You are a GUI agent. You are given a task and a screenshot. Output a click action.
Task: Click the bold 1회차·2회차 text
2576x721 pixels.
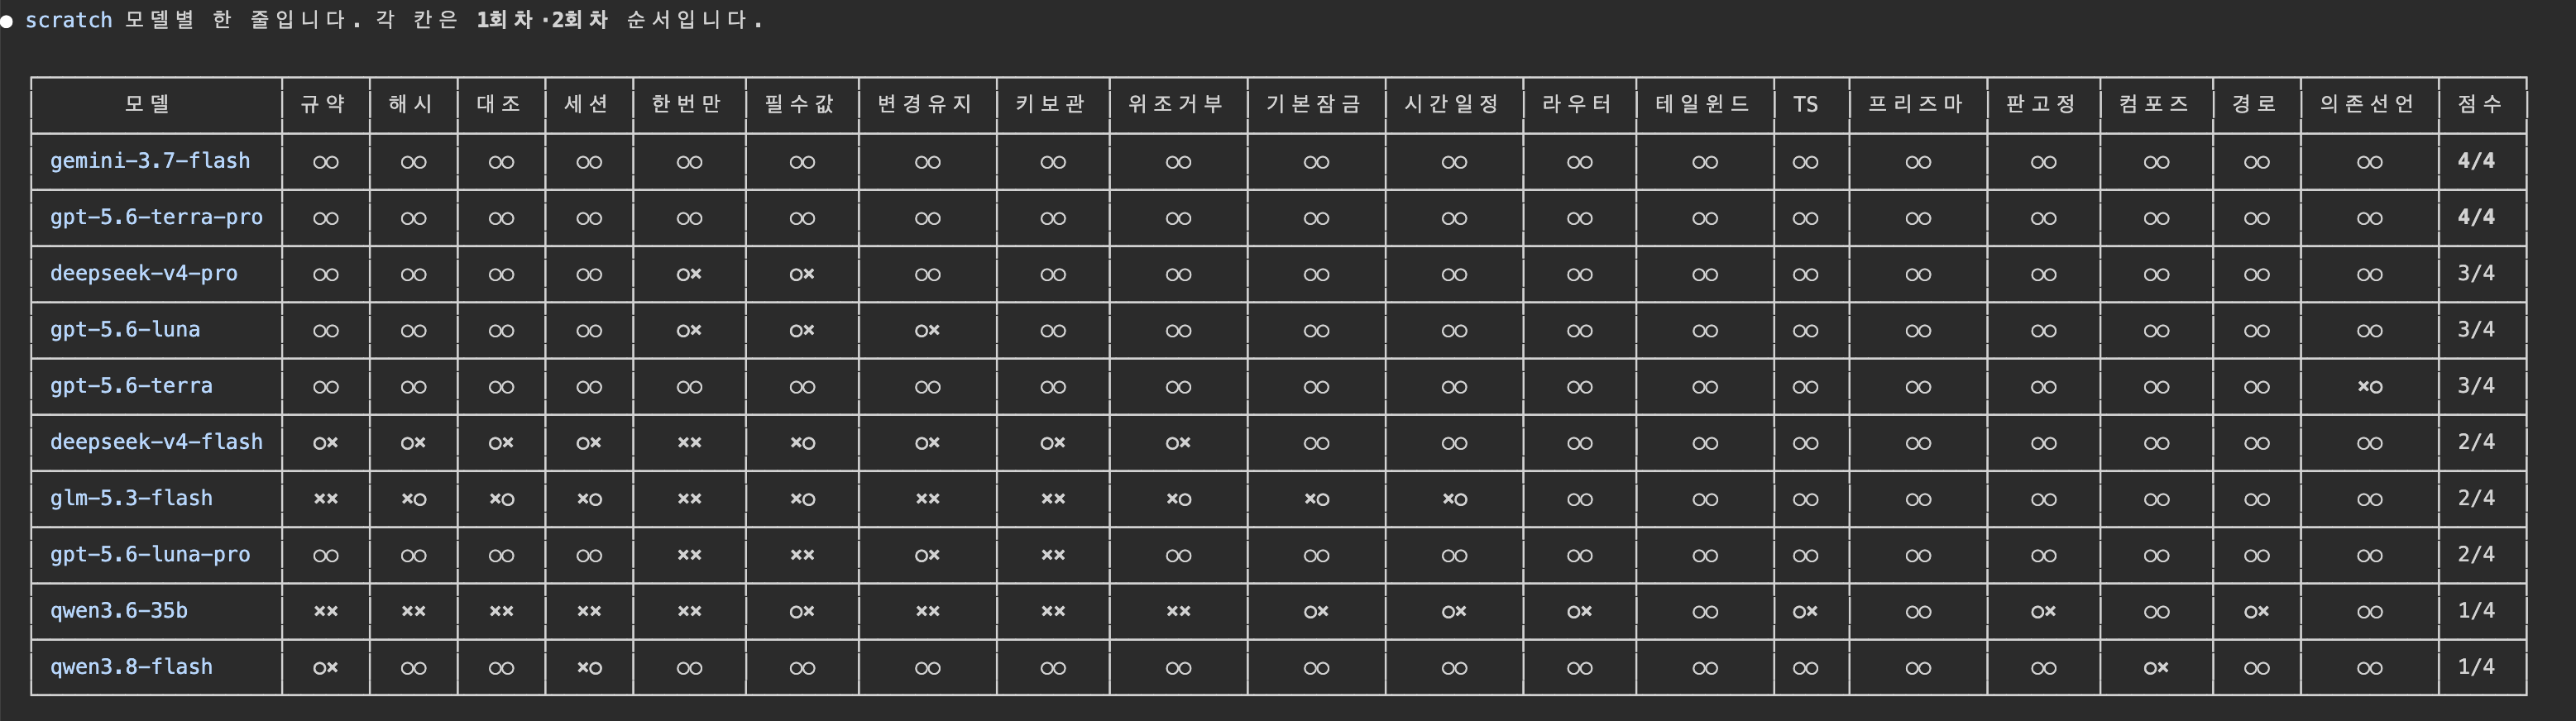click(542, 20)
